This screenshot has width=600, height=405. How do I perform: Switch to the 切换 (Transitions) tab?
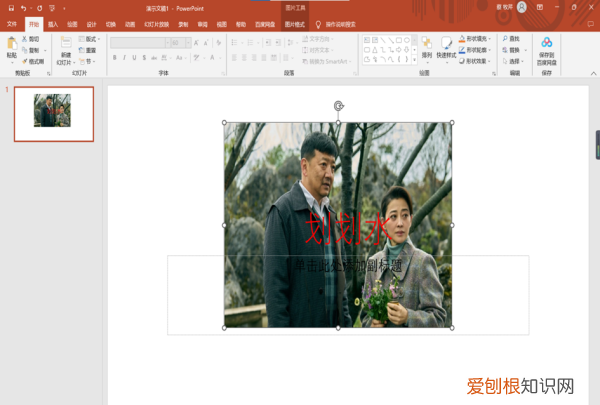click(x=111, y=24)
